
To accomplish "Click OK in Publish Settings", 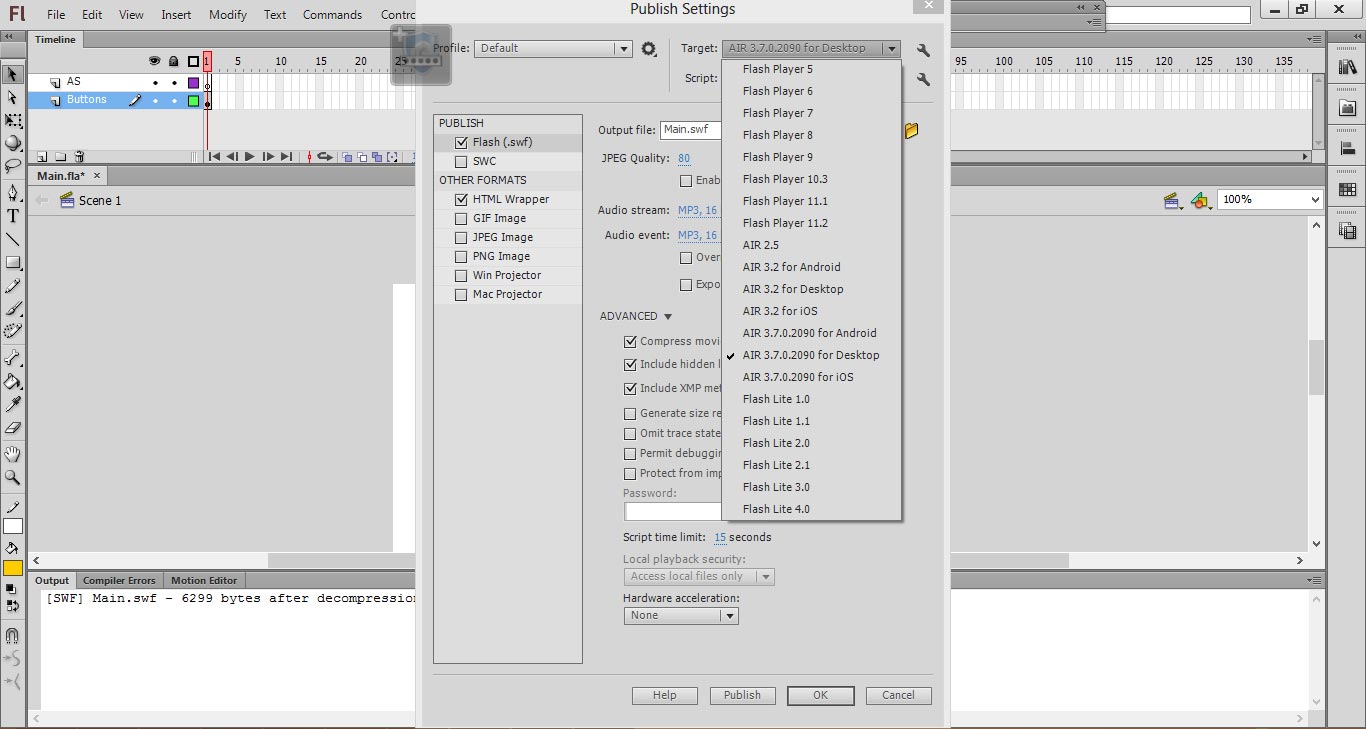I will [x=820, y=696].
